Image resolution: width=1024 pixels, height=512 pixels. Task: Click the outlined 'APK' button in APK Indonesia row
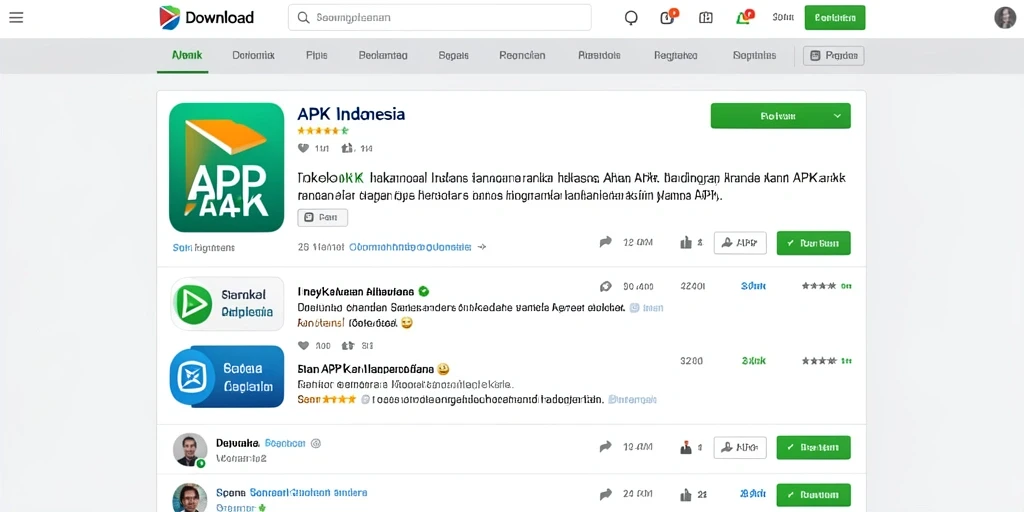click(x=740, y=243)
